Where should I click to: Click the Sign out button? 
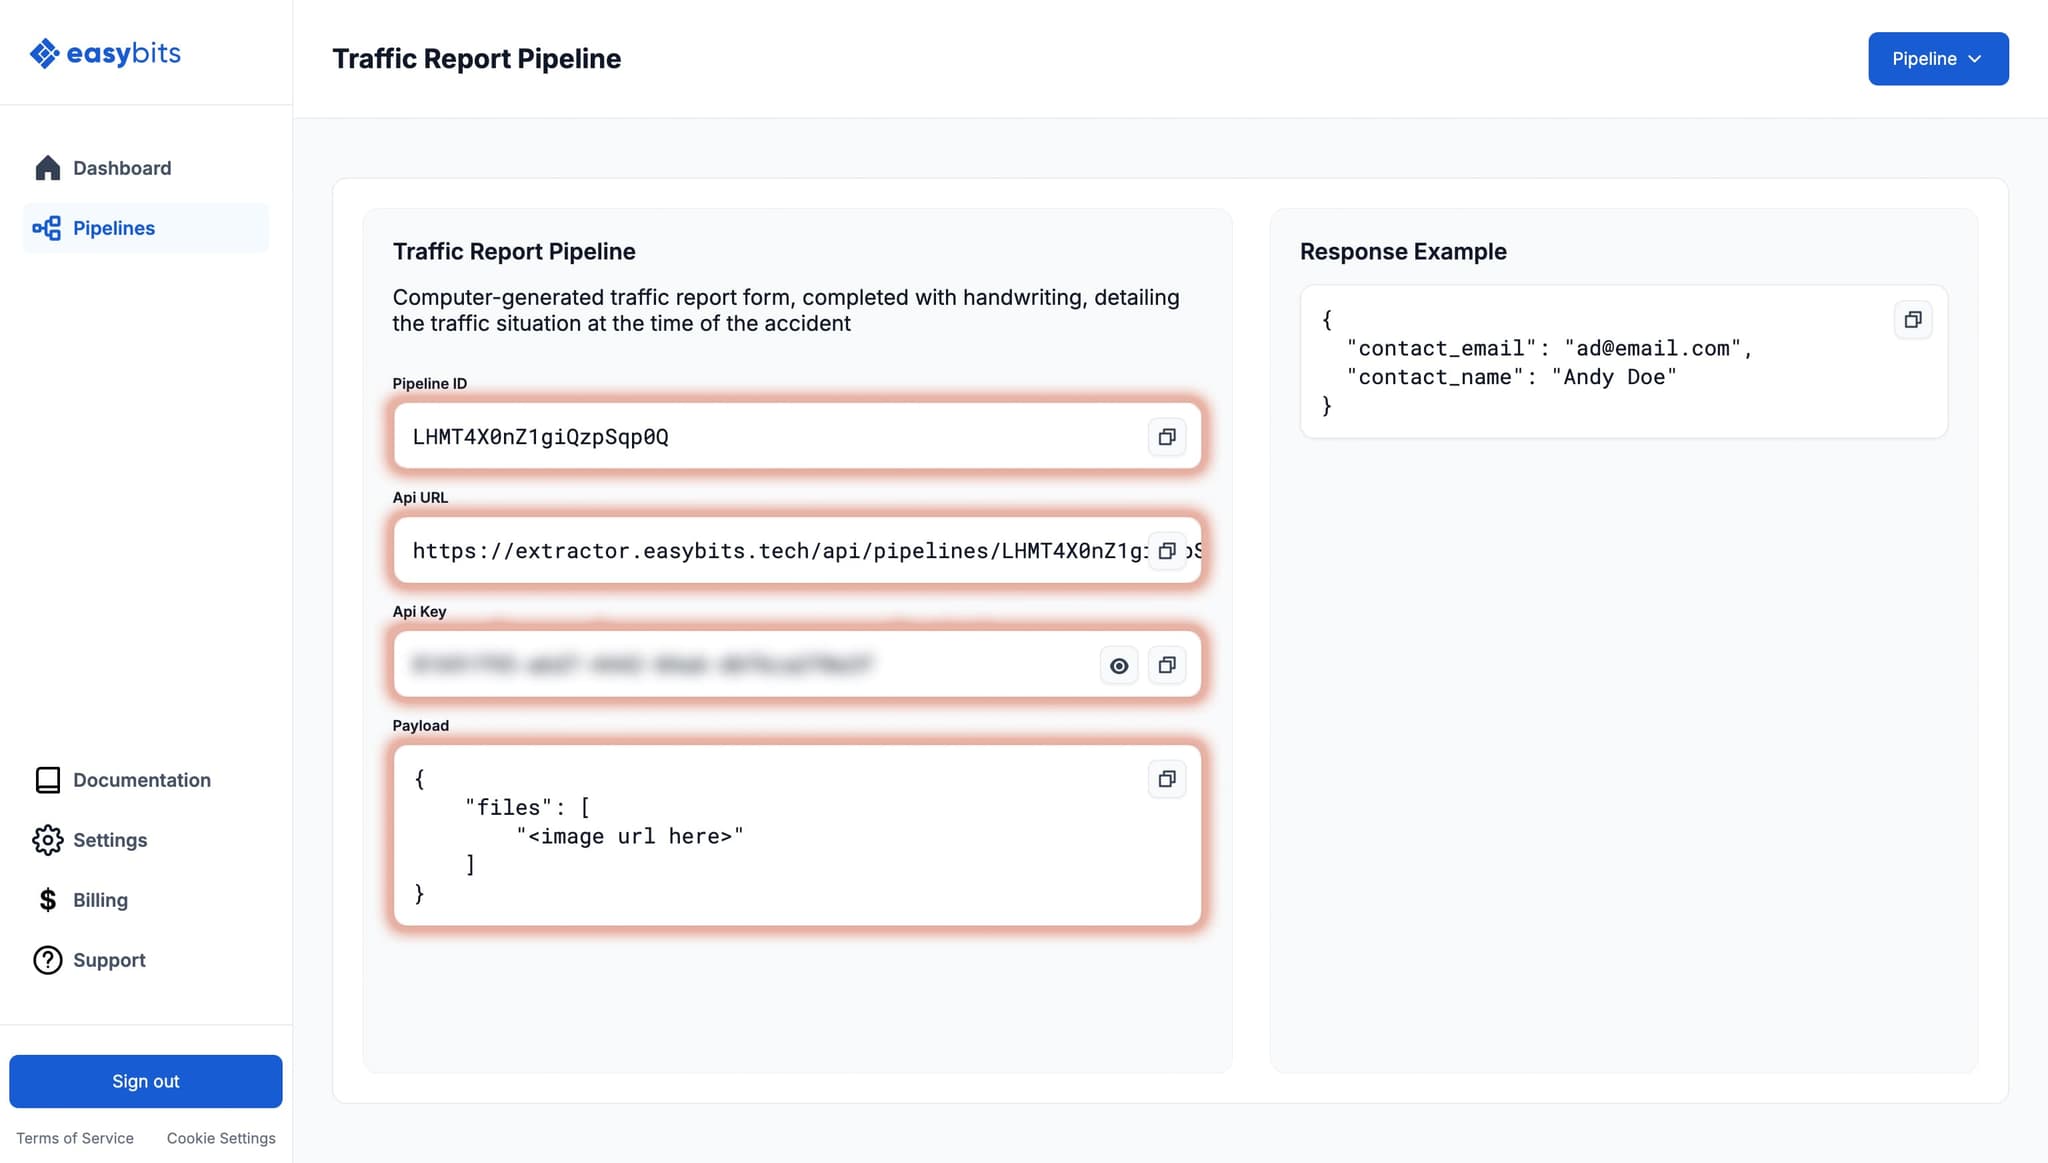[x=146, y=1081]
